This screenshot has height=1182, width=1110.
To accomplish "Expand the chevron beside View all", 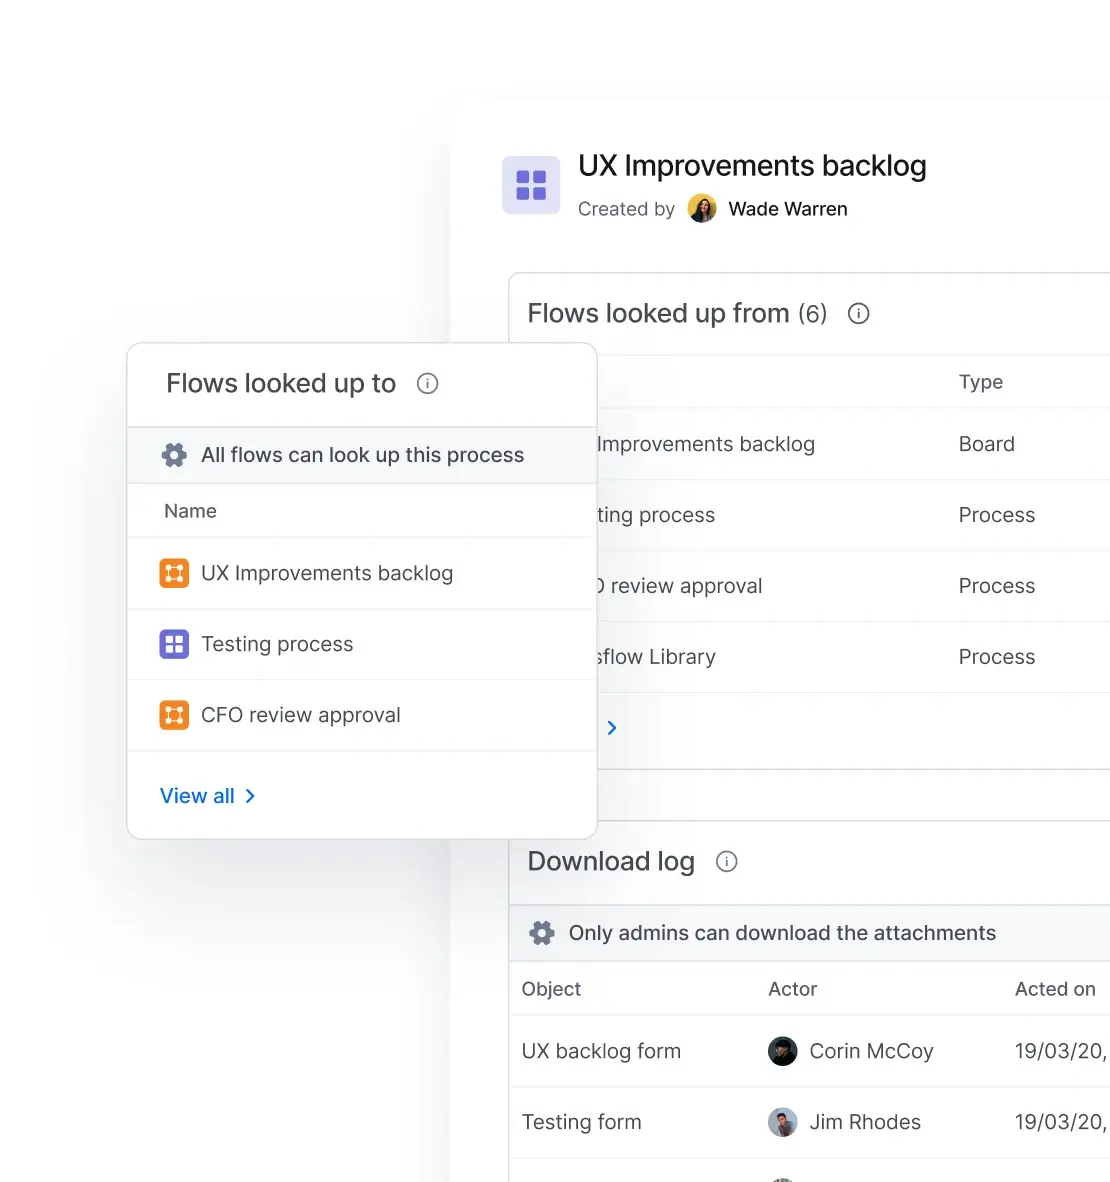I will [250, 796].
